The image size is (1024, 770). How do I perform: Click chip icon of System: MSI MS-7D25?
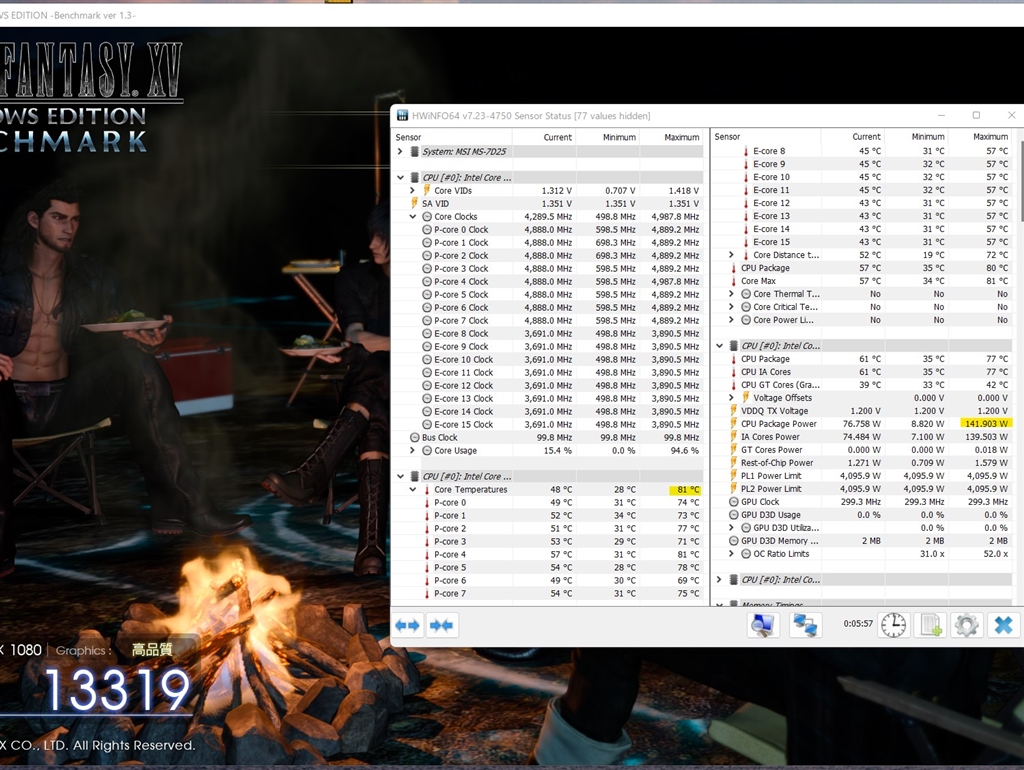click(414, 152)
